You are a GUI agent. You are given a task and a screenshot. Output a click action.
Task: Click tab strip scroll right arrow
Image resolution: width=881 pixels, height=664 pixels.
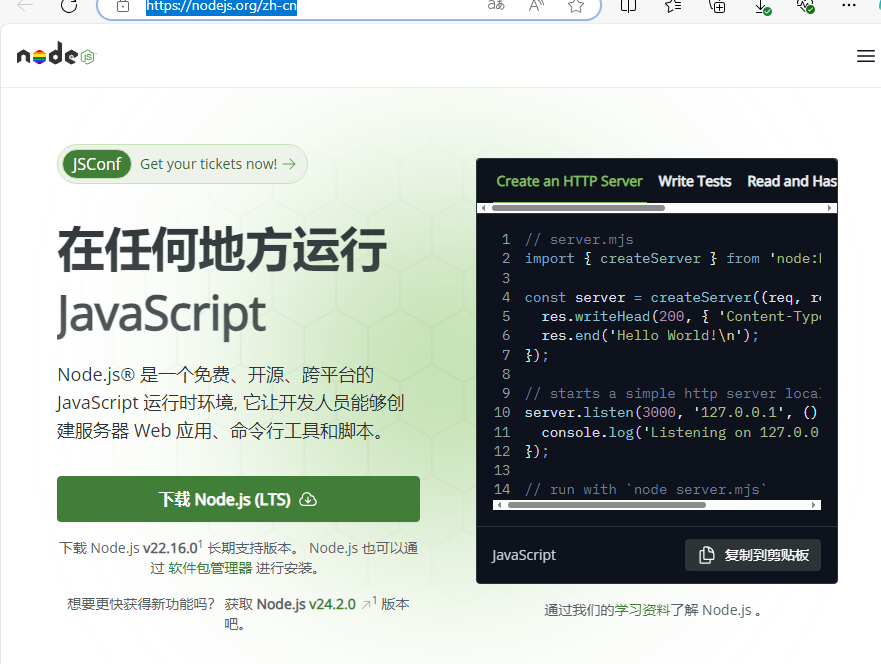(x=829, y=208)
